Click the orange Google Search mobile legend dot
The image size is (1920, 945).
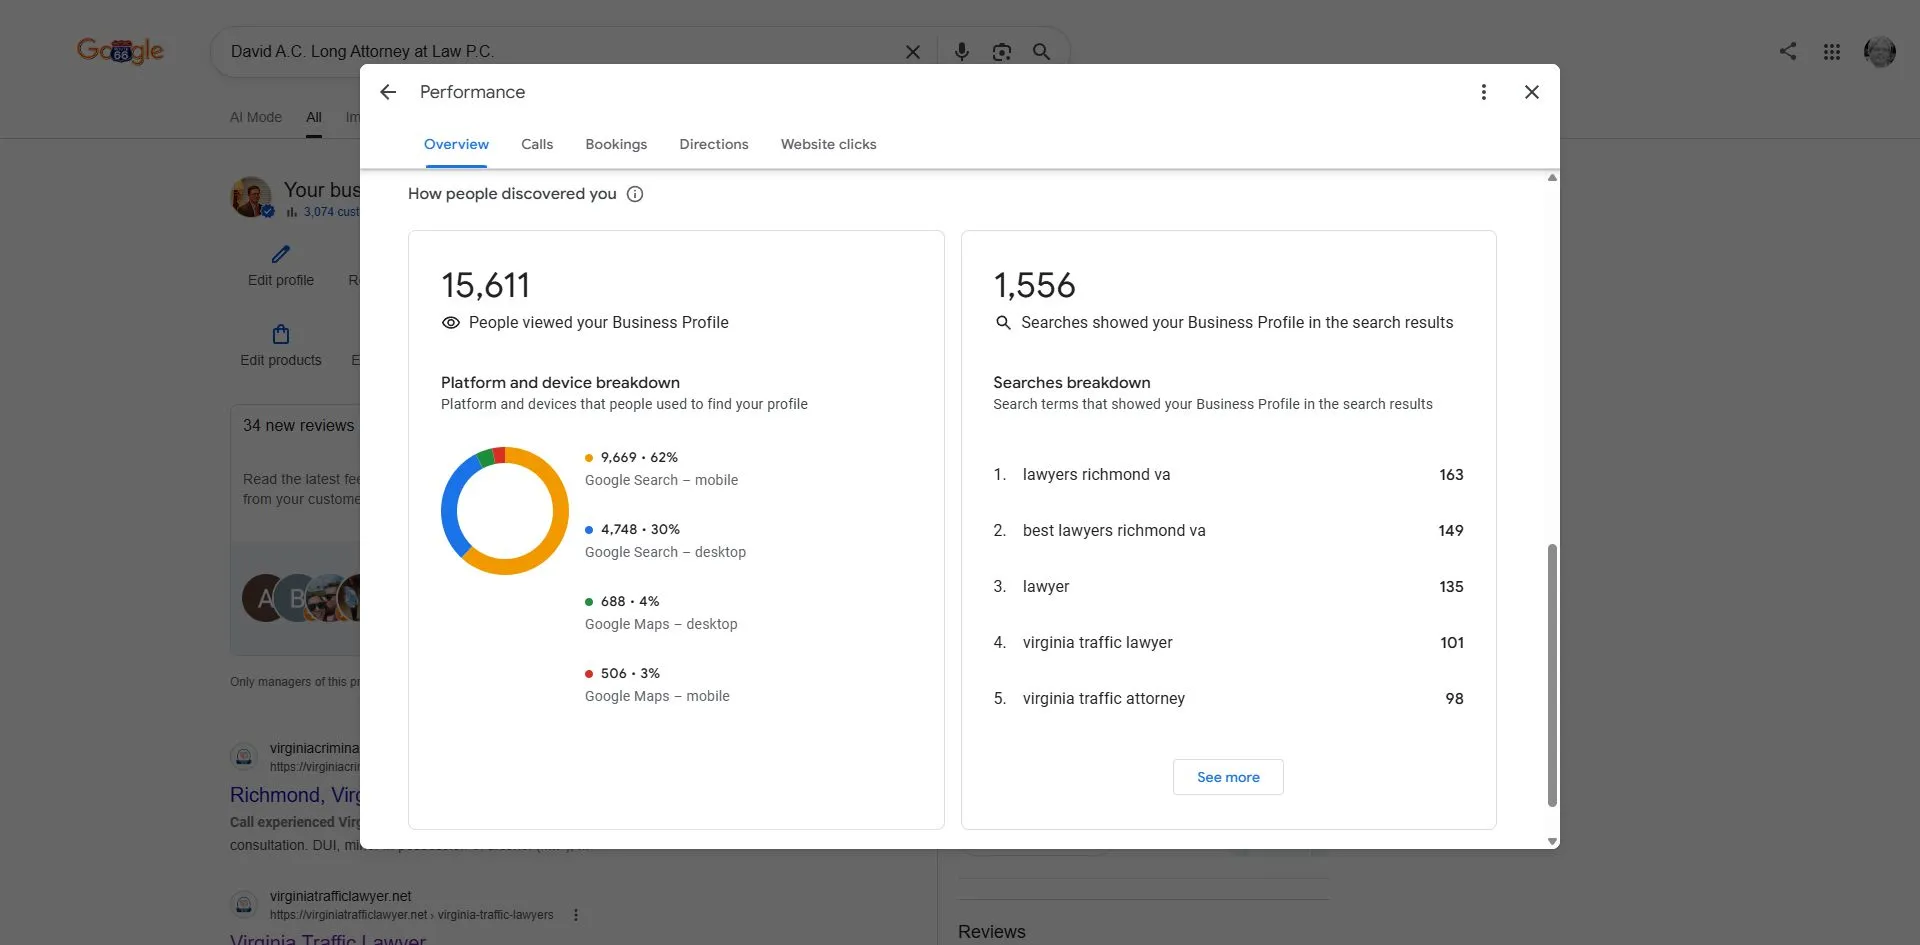pyautogui.click(x=589, y=458)
